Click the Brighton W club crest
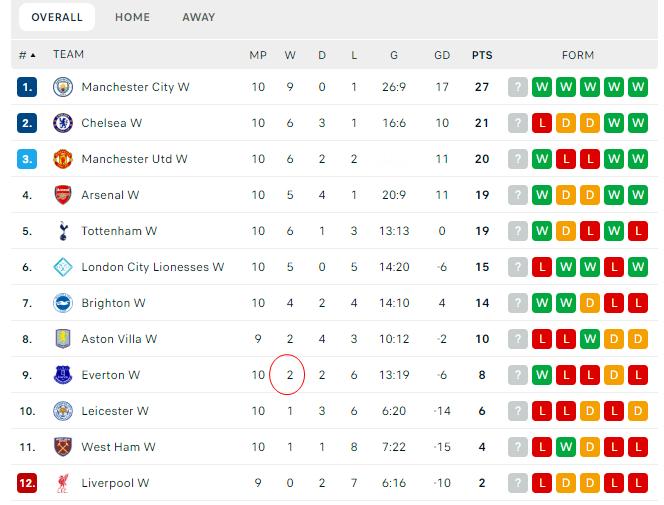Viewport: 664px width, 505px height. point(62,303)
